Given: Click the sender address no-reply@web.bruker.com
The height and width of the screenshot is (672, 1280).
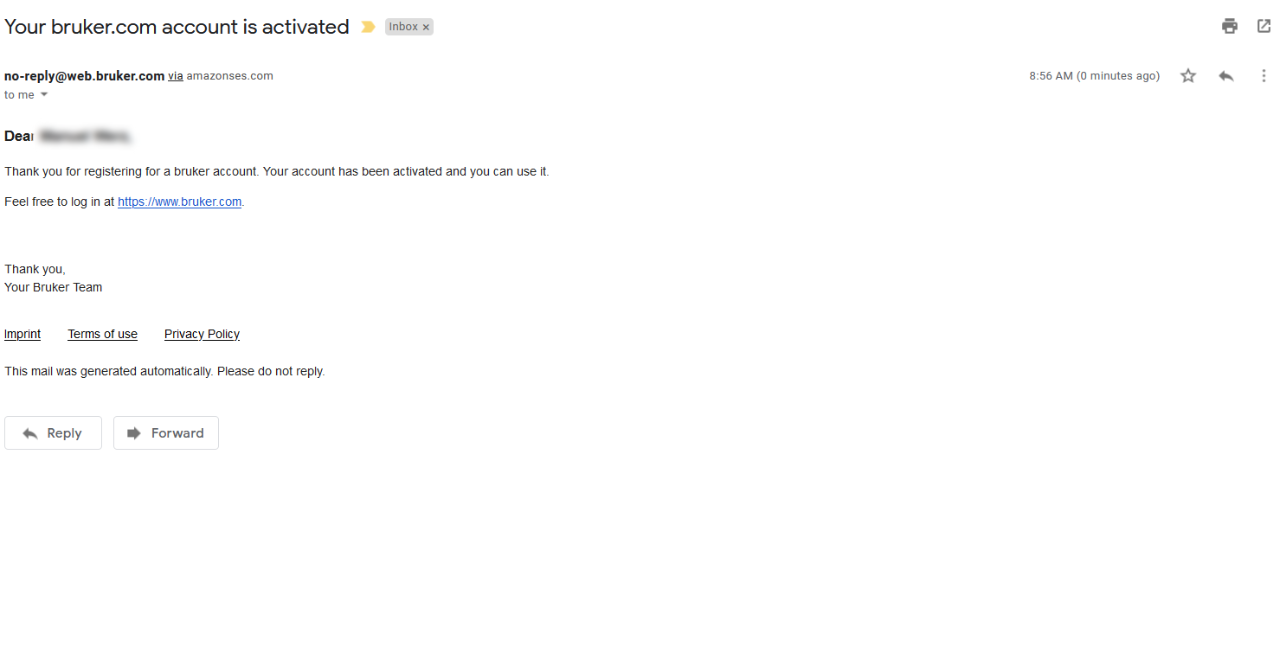Looking at the screenshot, I should (84, 76).
